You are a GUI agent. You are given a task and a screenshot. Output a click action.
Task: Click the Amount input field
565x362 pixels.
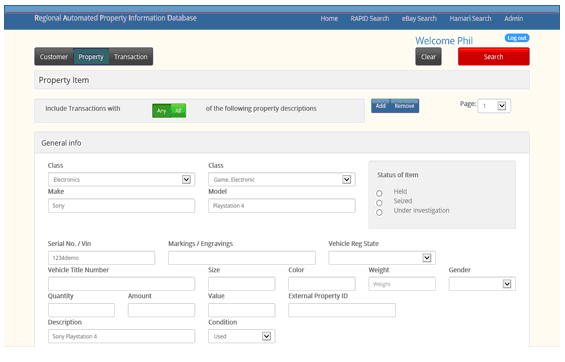(161, 310)
